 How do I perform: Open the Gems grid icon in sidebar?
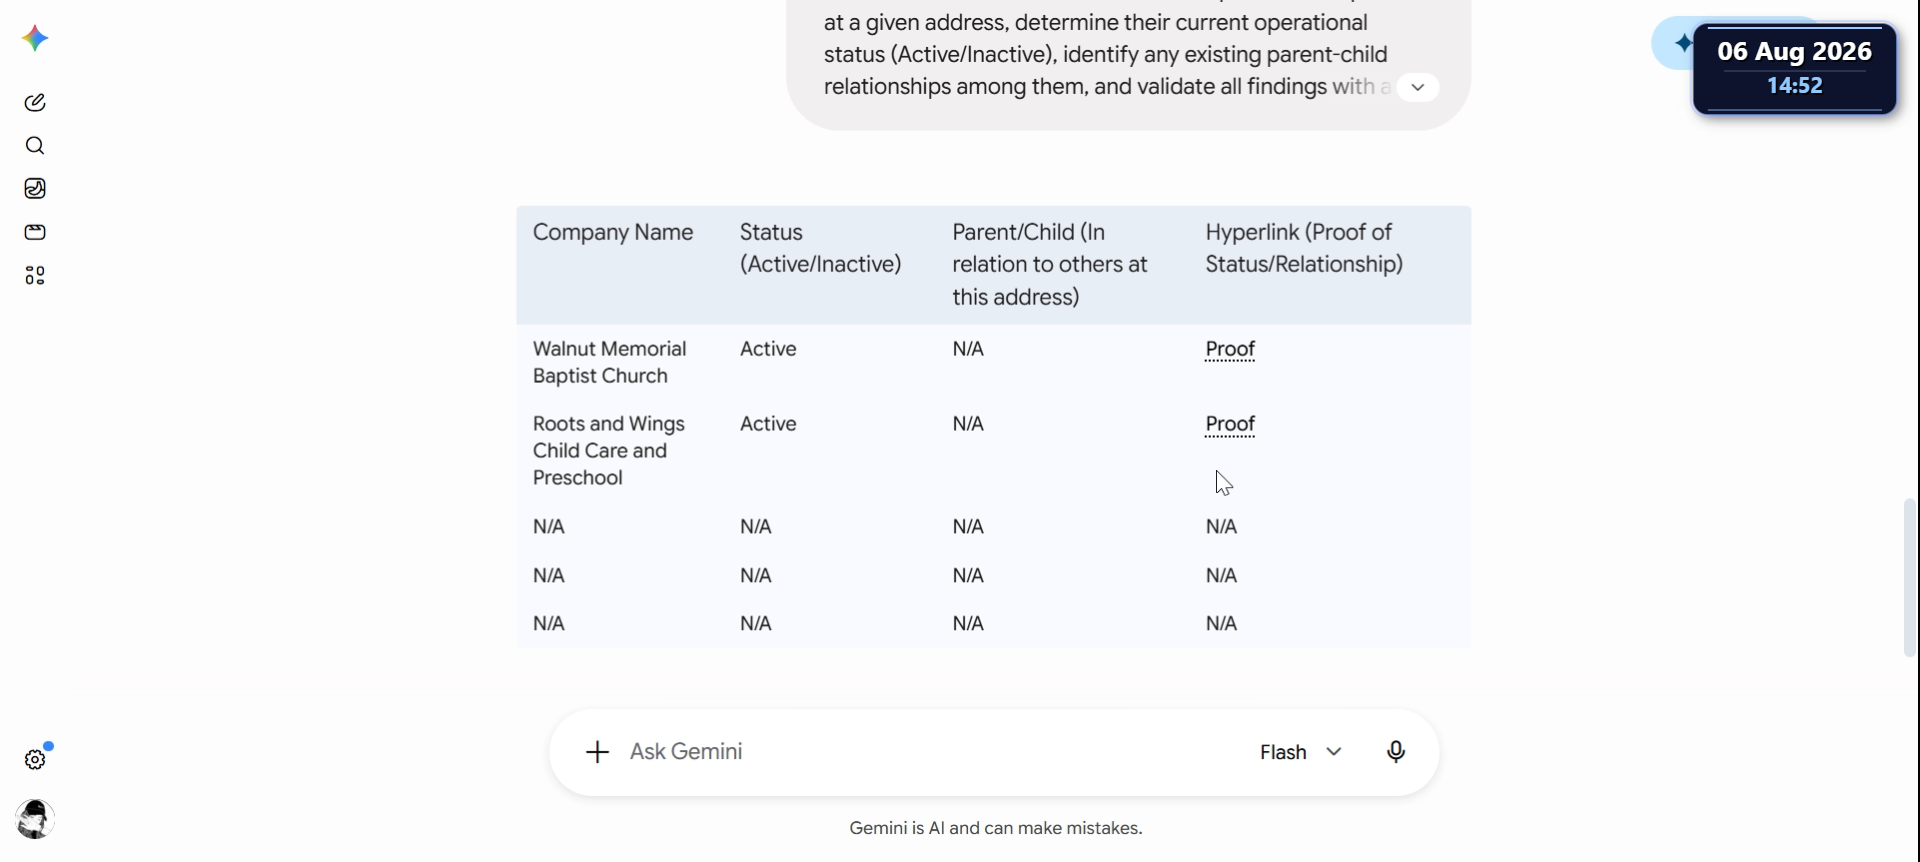click(35, 276)
